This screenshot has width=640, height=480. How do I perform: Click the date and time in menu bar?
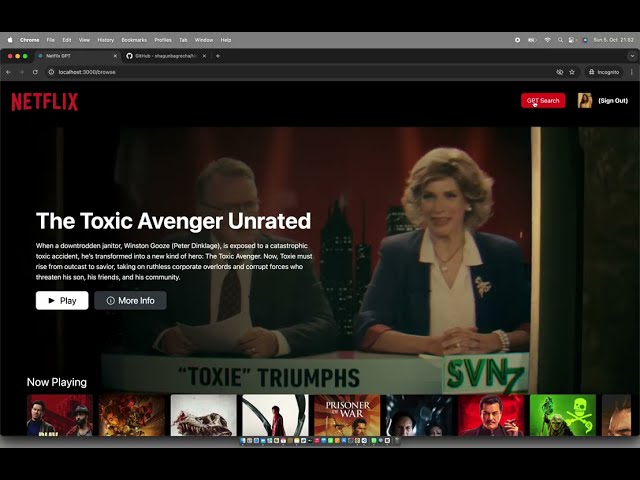(613, 40)
